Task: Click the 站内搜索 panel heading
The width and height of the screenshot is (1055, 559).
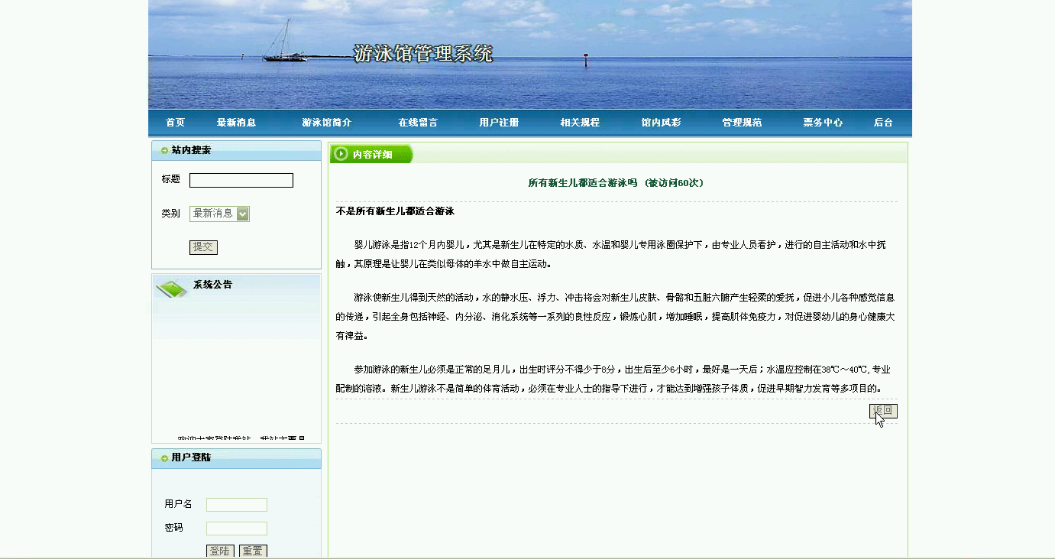Action: [191, 150]
